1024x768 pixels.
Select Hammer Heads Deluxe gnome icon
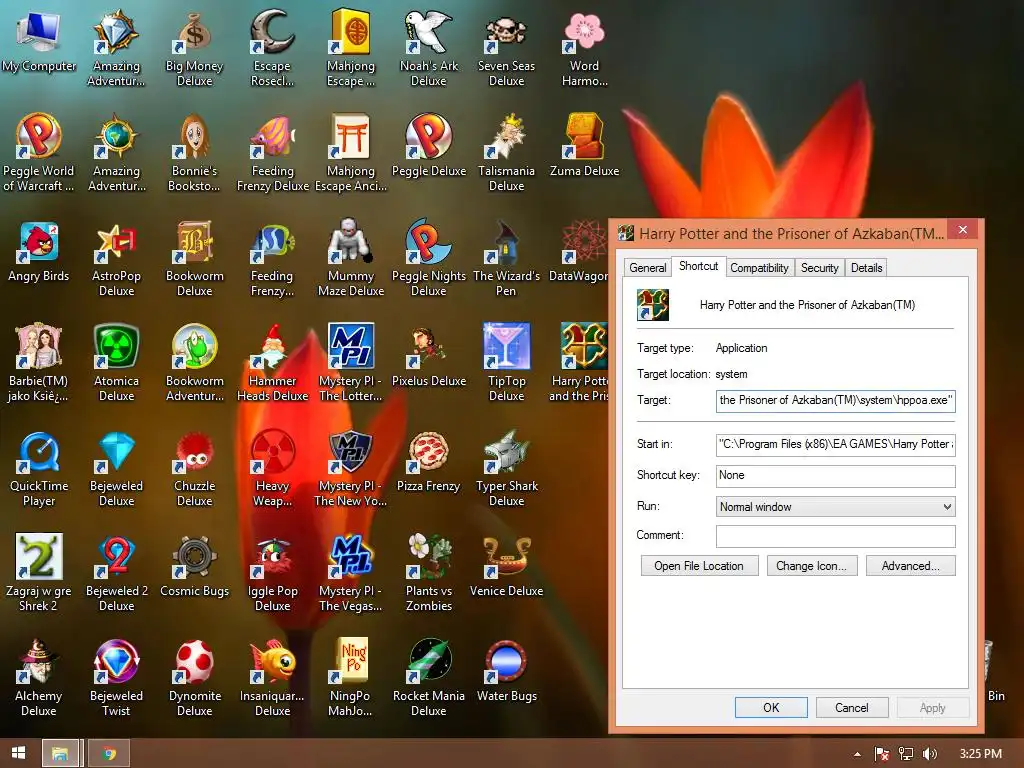pyautogui.click(x=272, y=347)
